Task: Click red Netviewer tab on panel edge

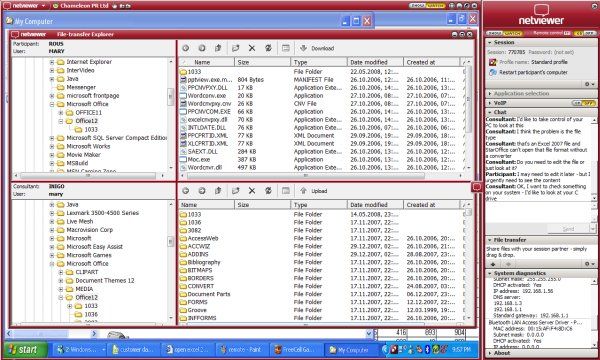Action: click(477, 187)
